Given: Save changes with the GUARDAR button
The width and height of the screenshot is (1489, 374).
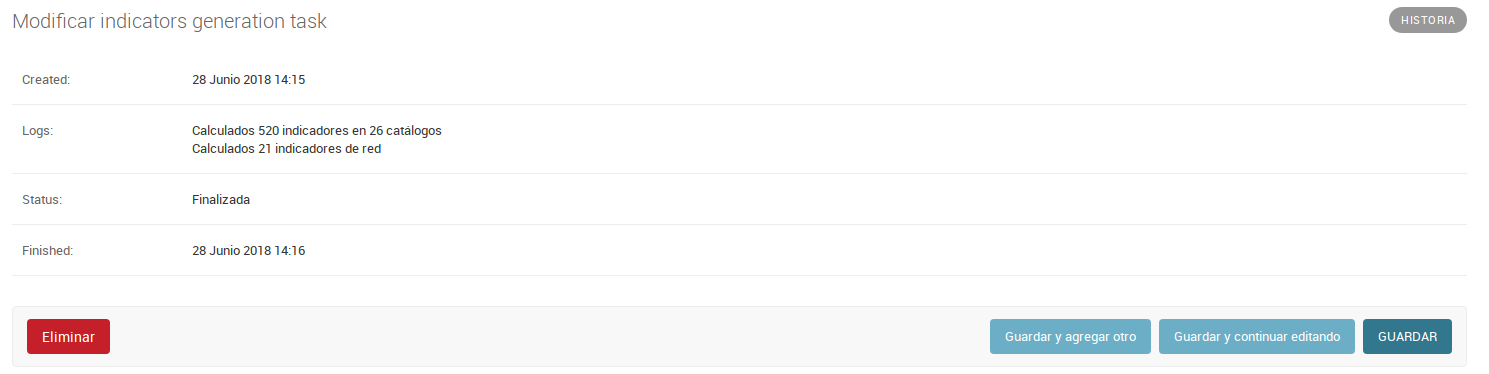Looking at the screenshot, I should [x=1407, y=337].
